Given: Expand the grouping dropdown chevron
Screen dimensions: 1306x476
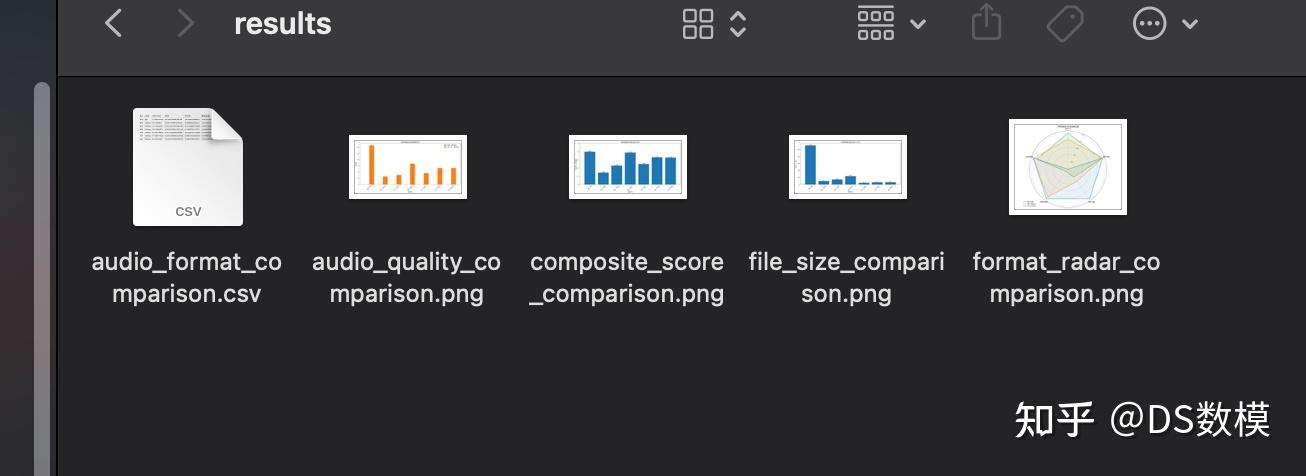Looking at the screenshot, I should point(918,24).
